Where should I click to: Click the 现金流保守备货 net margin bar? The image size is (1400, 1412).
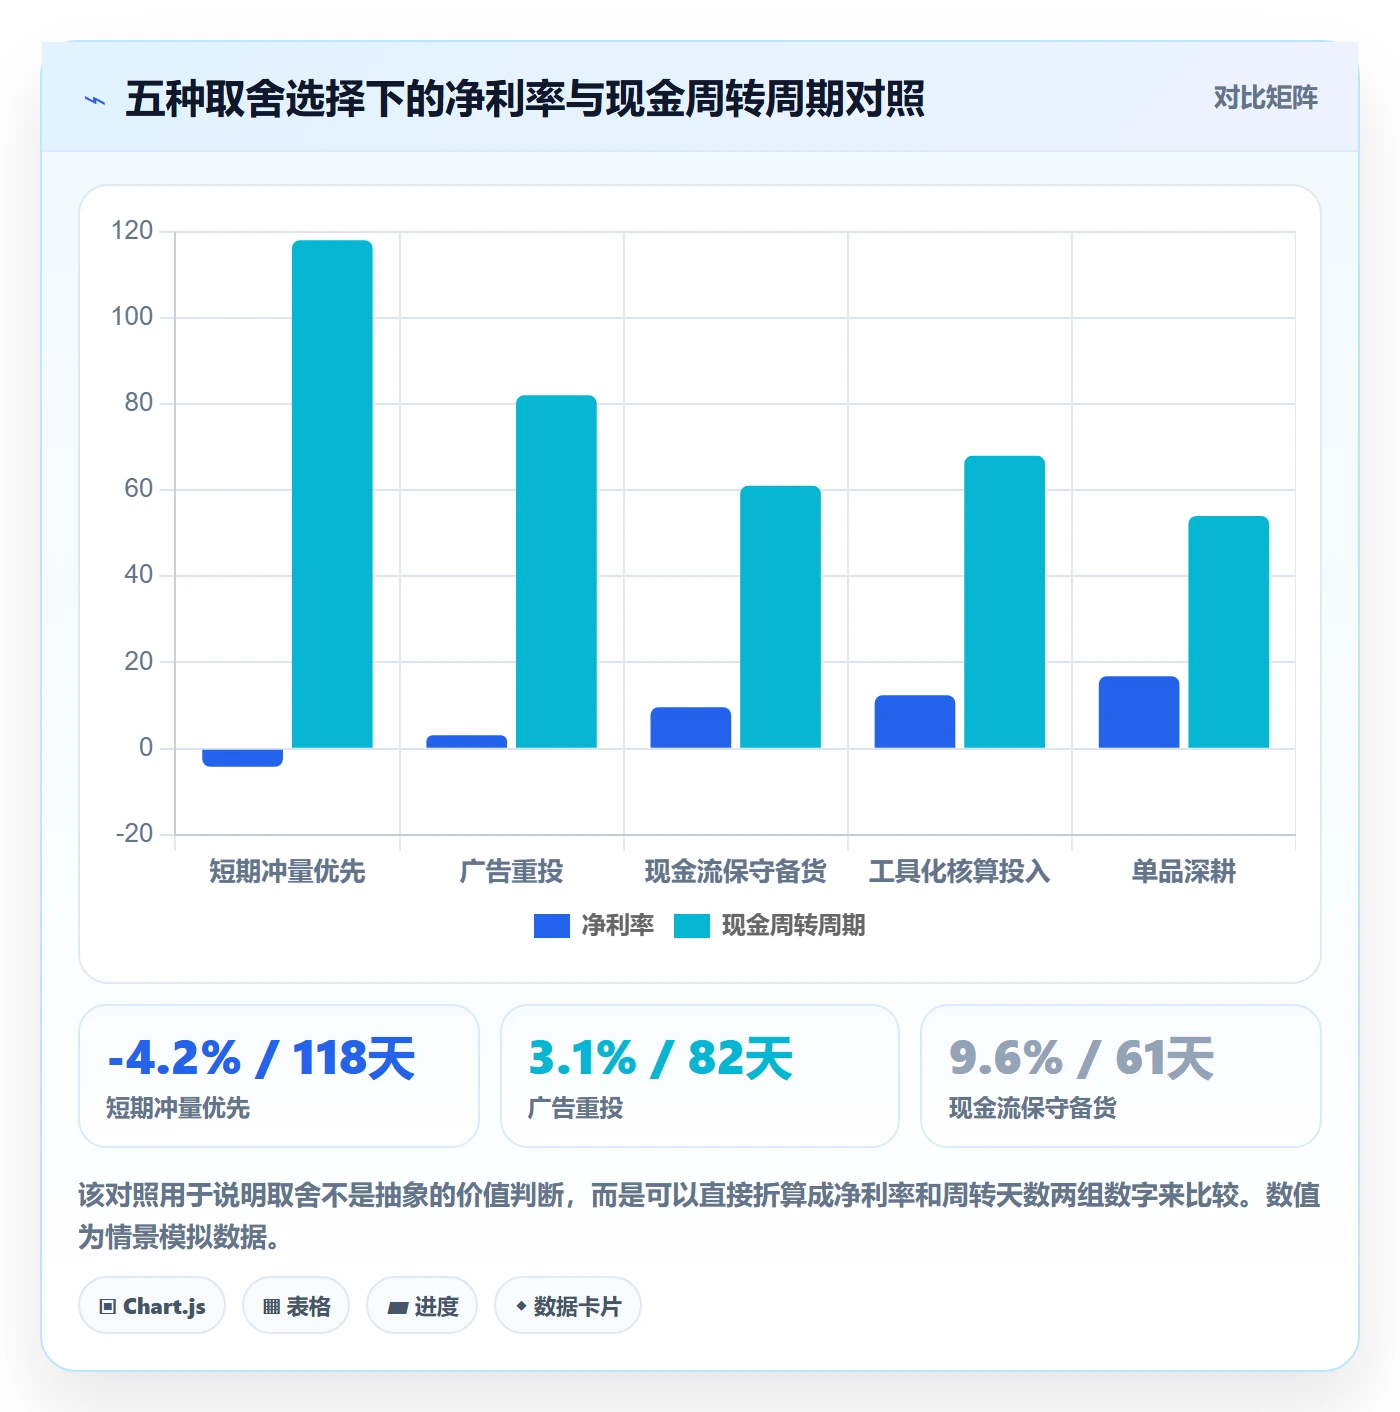[x=691, y=728]
